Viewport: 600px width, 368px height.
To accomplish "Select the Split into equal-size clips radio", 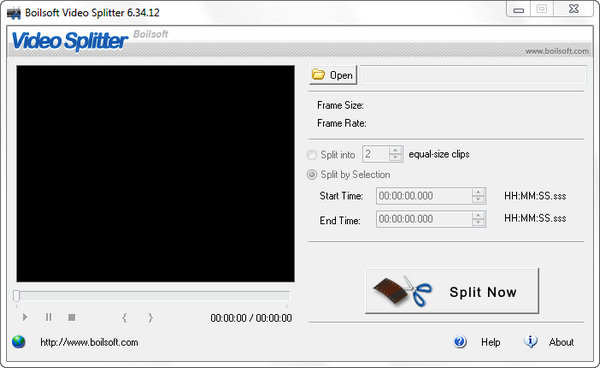I will tap(312, 155).
